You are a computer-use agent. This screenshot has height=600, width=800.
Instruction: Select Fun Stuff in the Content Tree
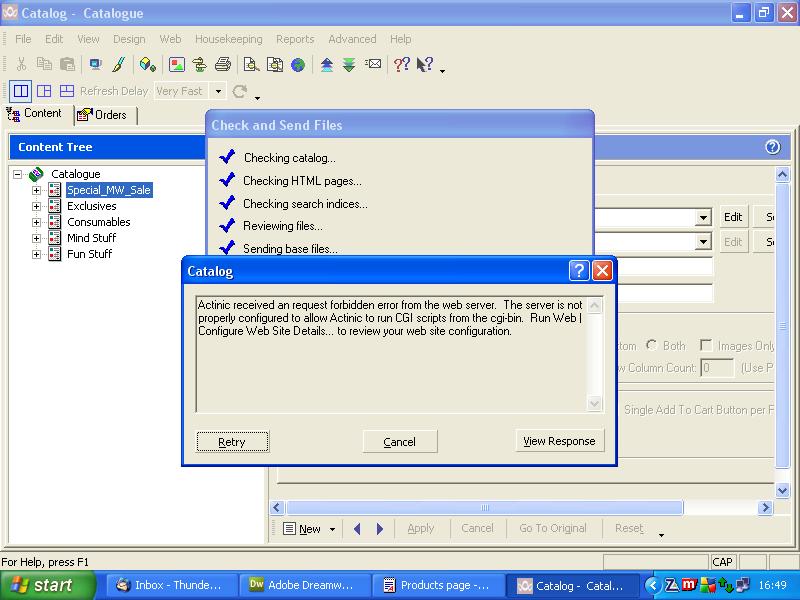(x=89, y=254)
